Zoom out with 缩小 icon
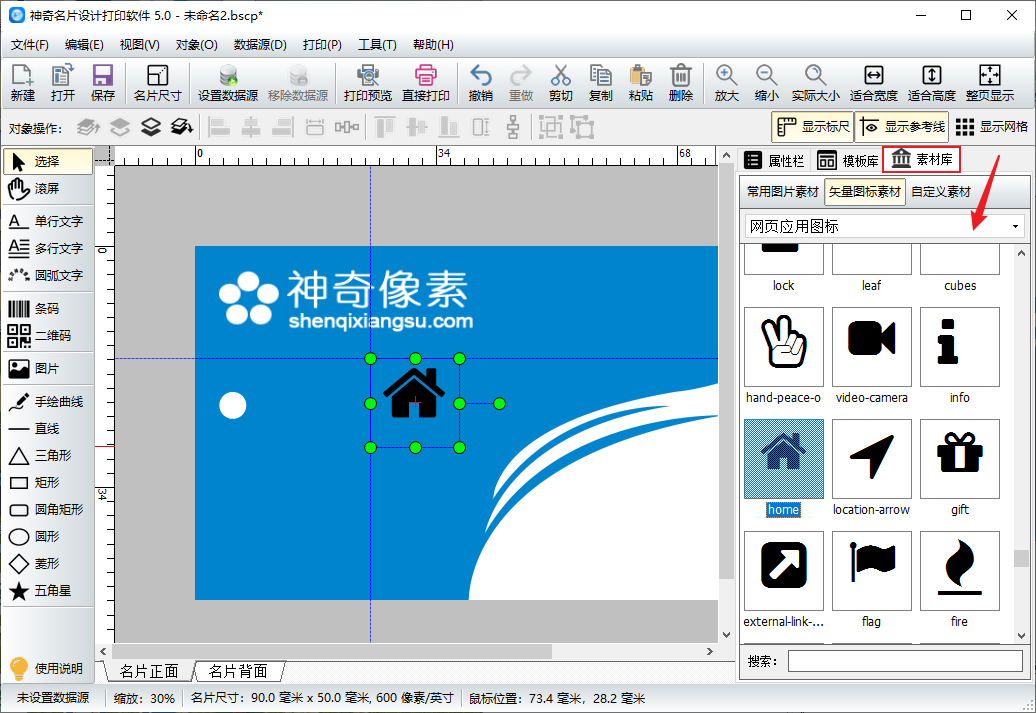This screenshot has width=1036, height=713. click(766, 83)
